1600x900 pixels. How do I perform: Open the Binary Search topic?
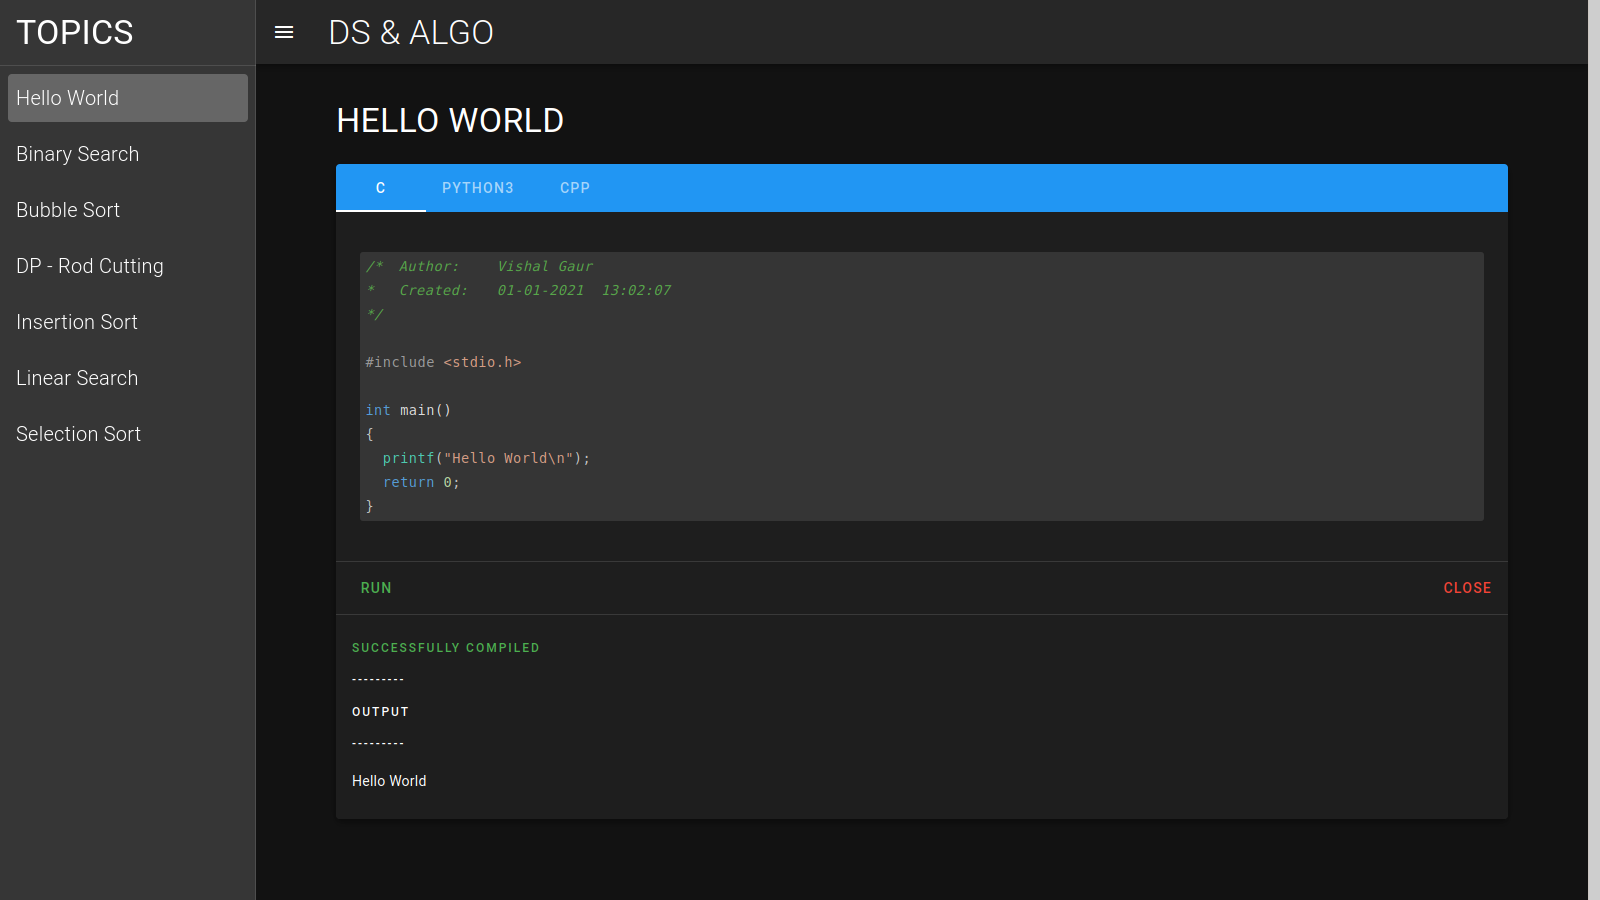[x=128, y=154]
